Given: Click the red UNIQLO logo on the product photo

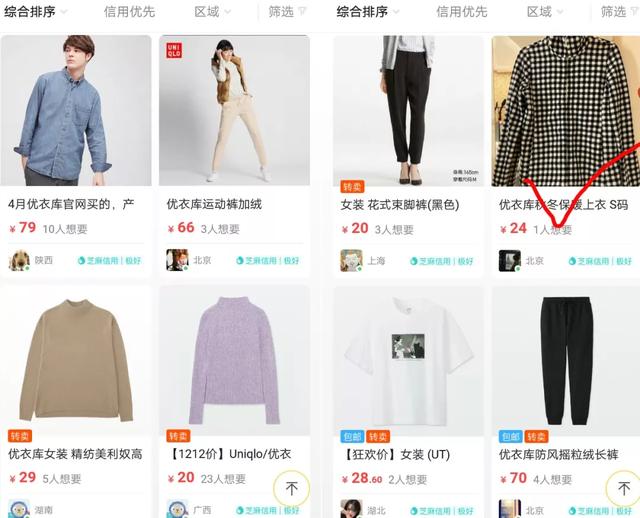Looking at the screenshot, I should pyautogui.click(x=174, y=50).
